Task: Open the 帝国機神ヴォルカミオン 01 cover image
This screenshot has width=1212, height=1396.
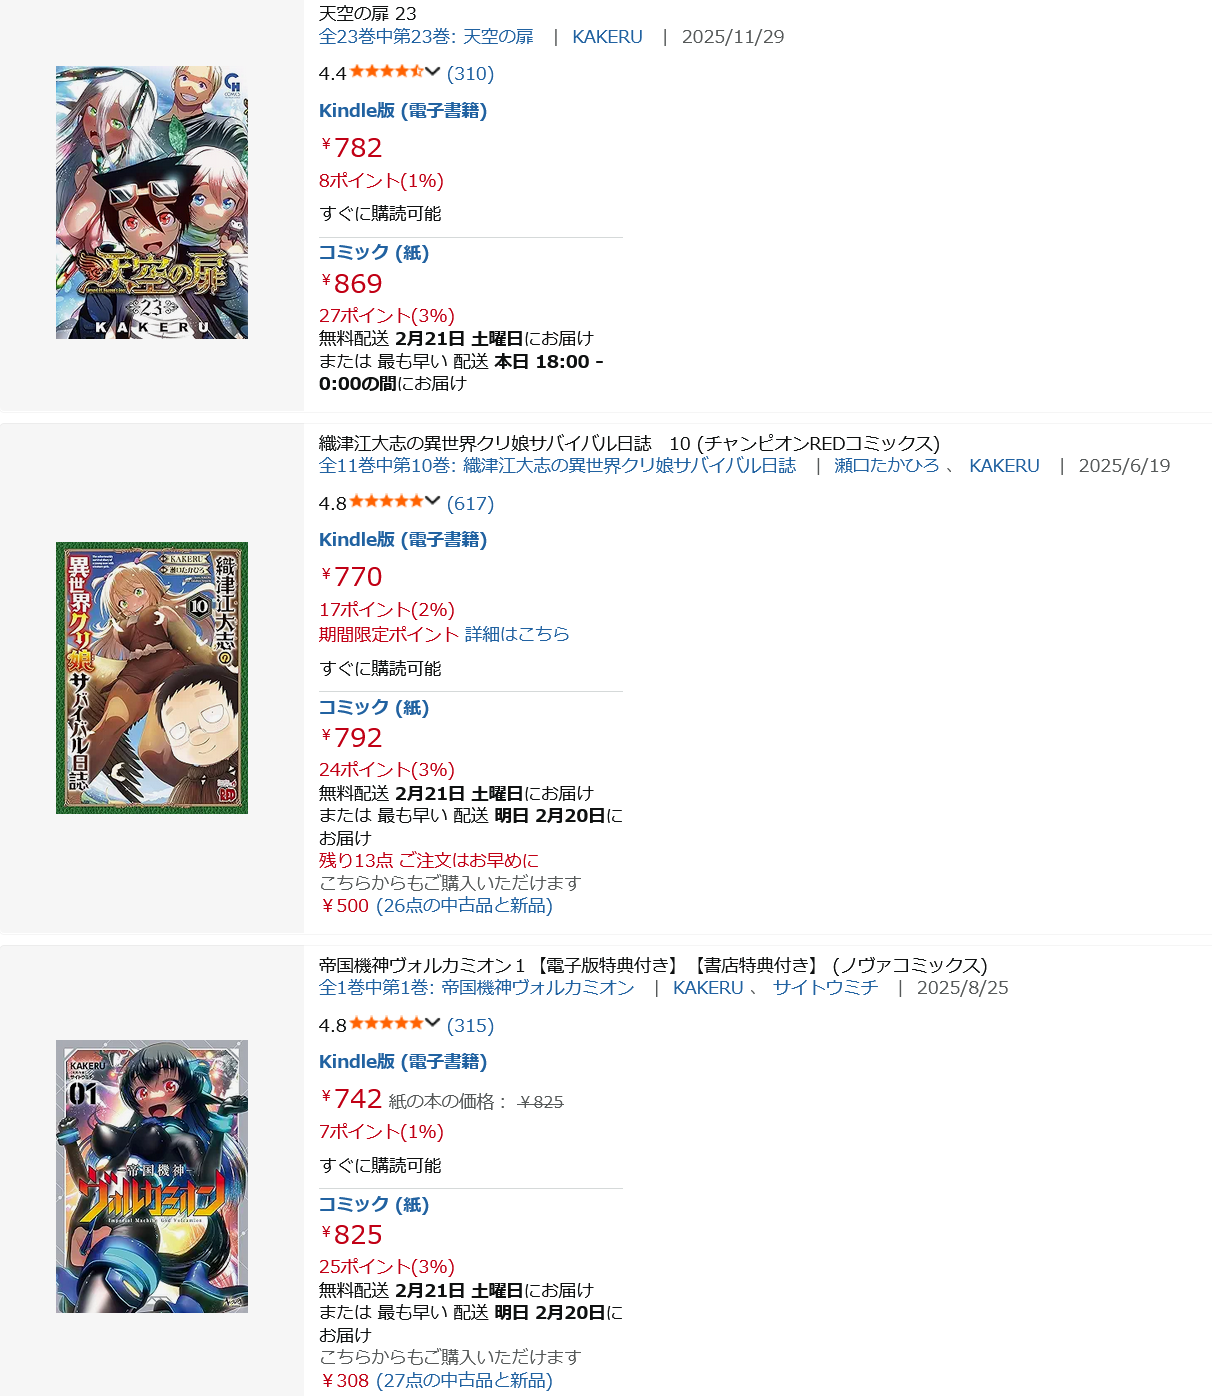Action: 152,1176
